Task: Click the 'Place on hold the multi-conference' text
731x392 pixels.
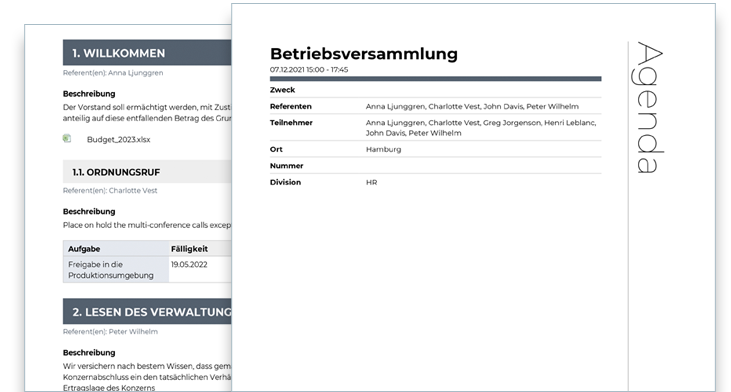Action: (x=147, y=225)
